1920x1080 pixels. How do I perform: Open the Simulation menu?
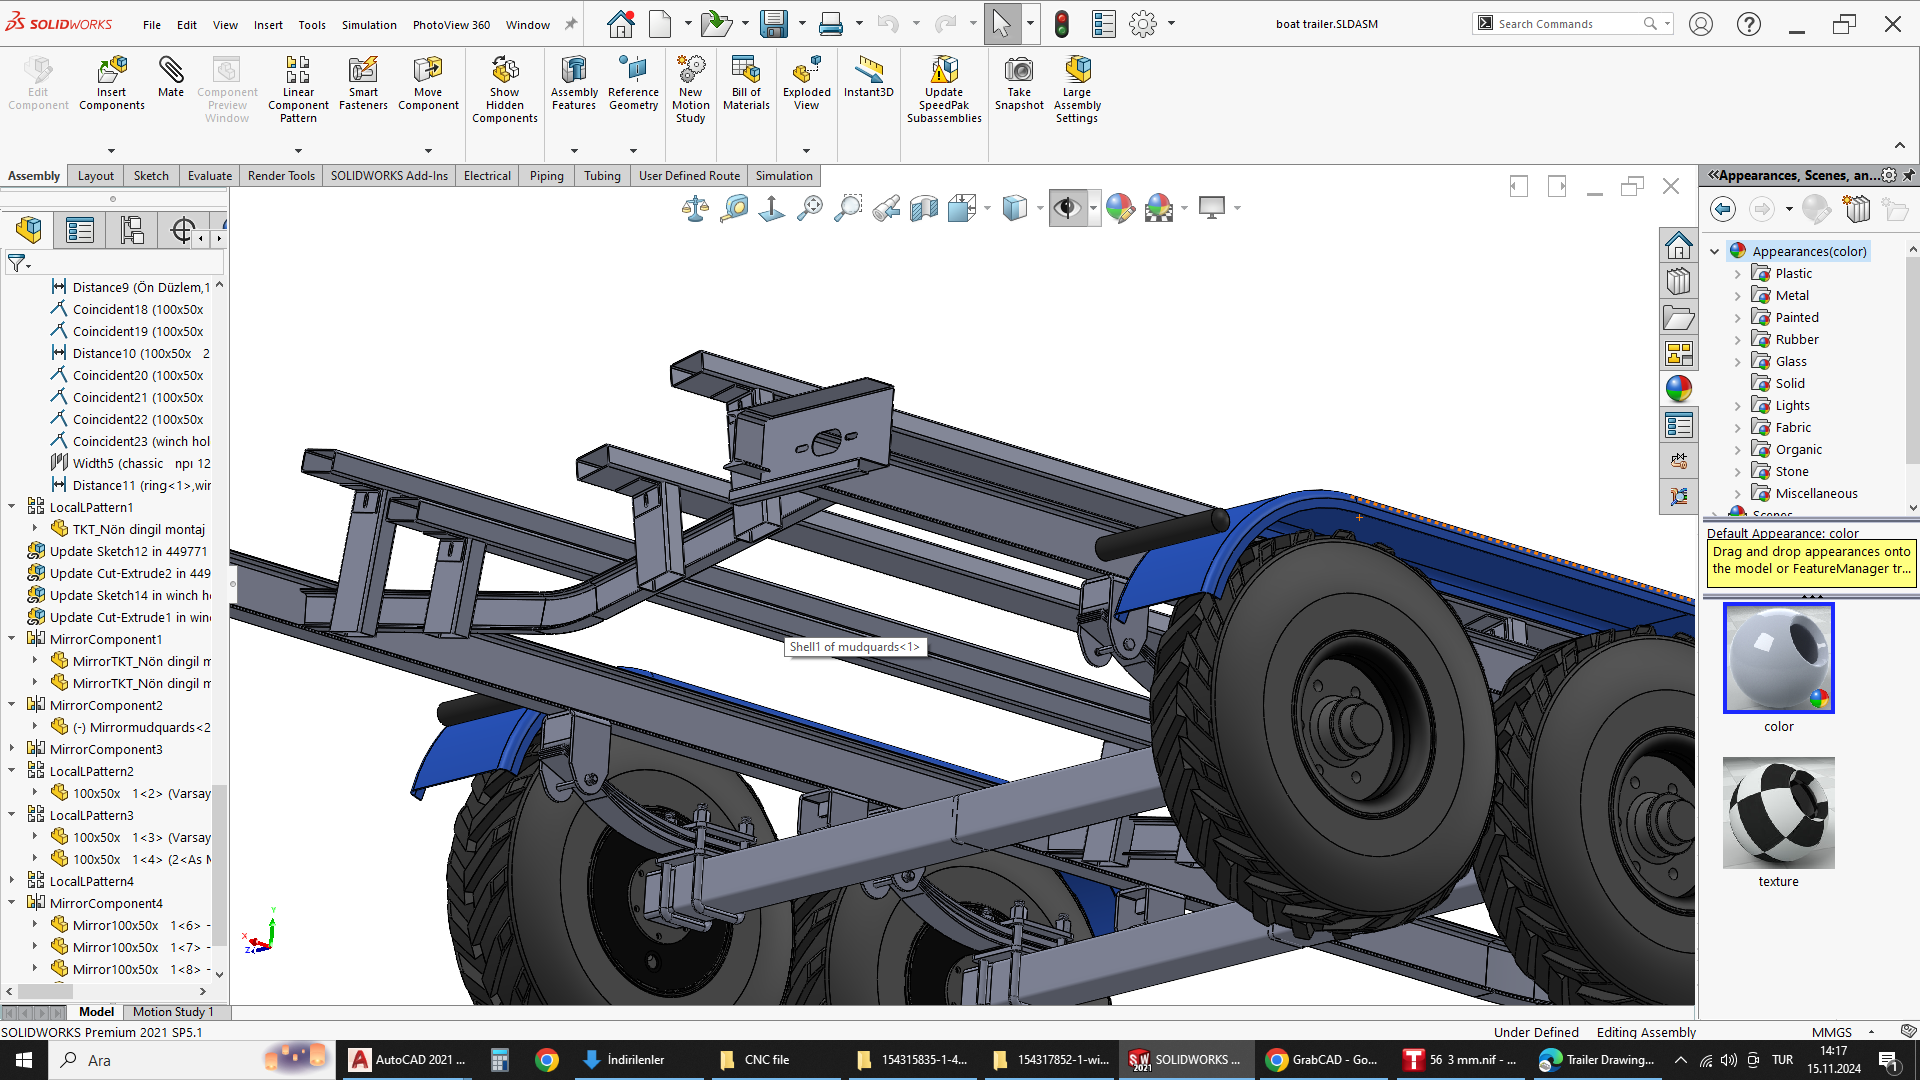[369, 25]
